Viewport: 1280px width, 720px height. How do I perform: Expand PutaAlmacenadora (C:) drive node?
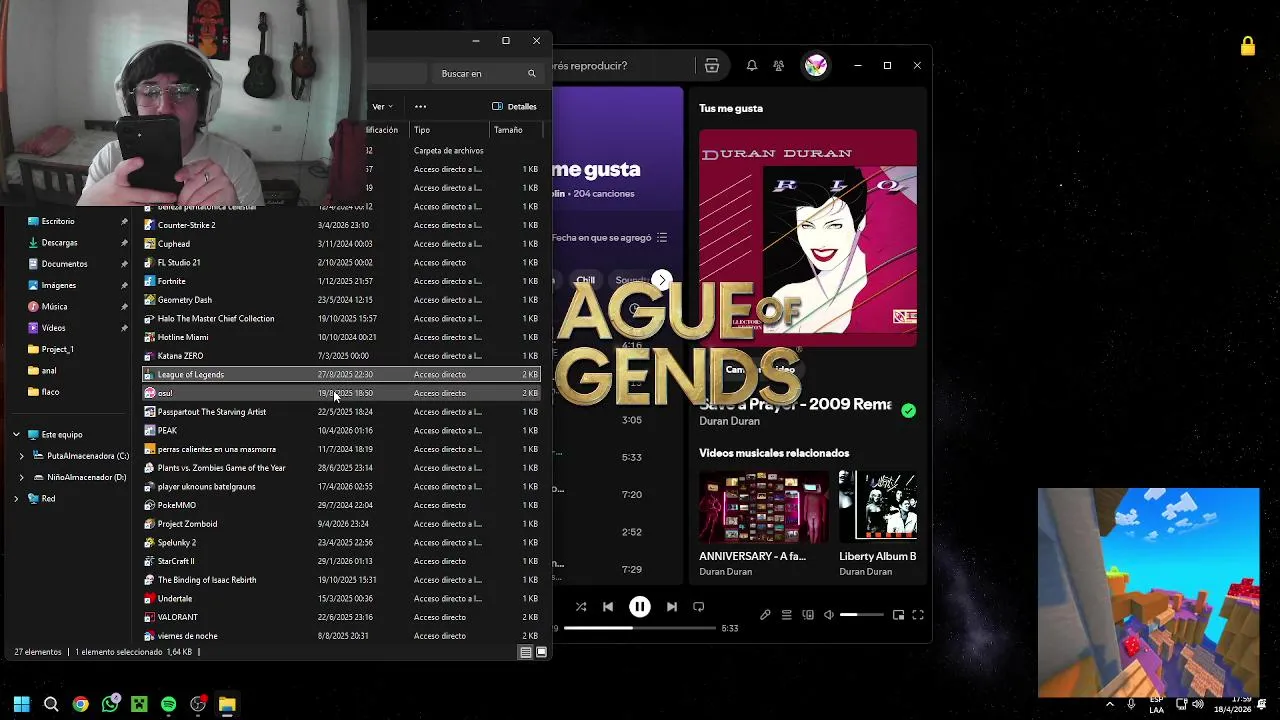[x=22, y=456]
